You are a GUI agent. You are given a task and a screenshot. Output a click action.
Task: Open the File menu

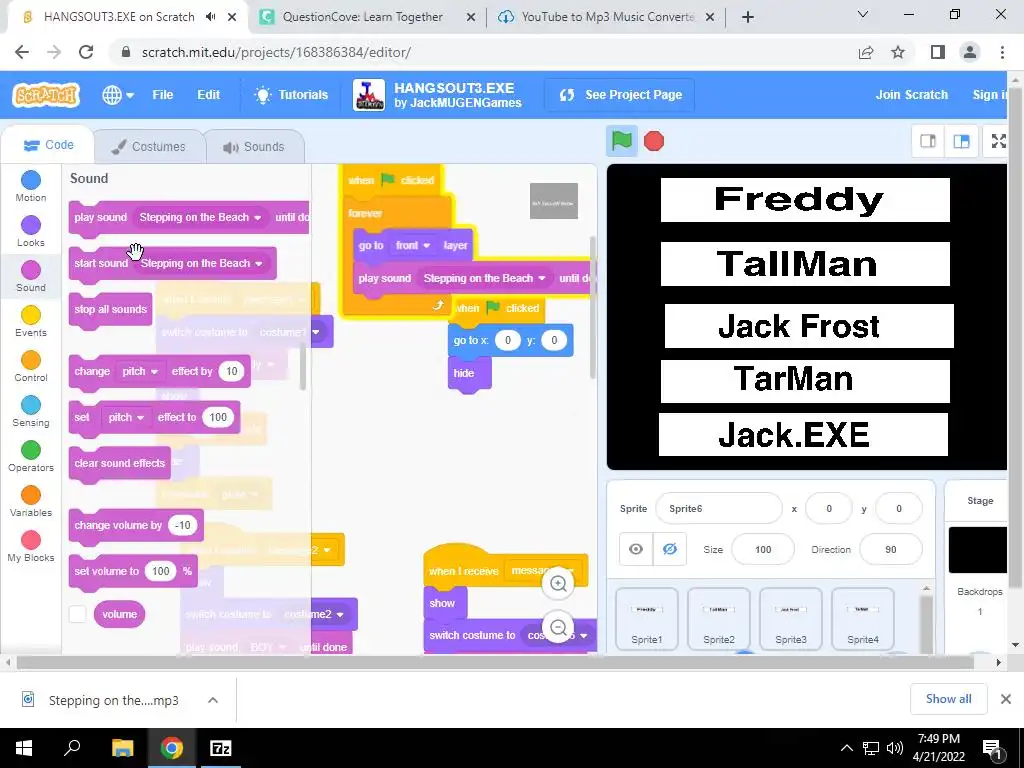point(163,95)
